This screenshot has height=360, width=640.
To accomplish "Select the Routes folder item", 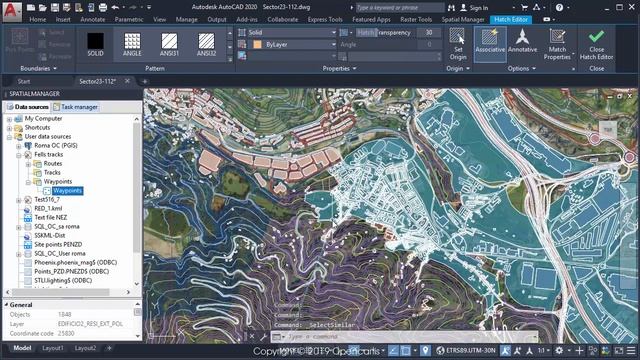I will tap(53, 163).
